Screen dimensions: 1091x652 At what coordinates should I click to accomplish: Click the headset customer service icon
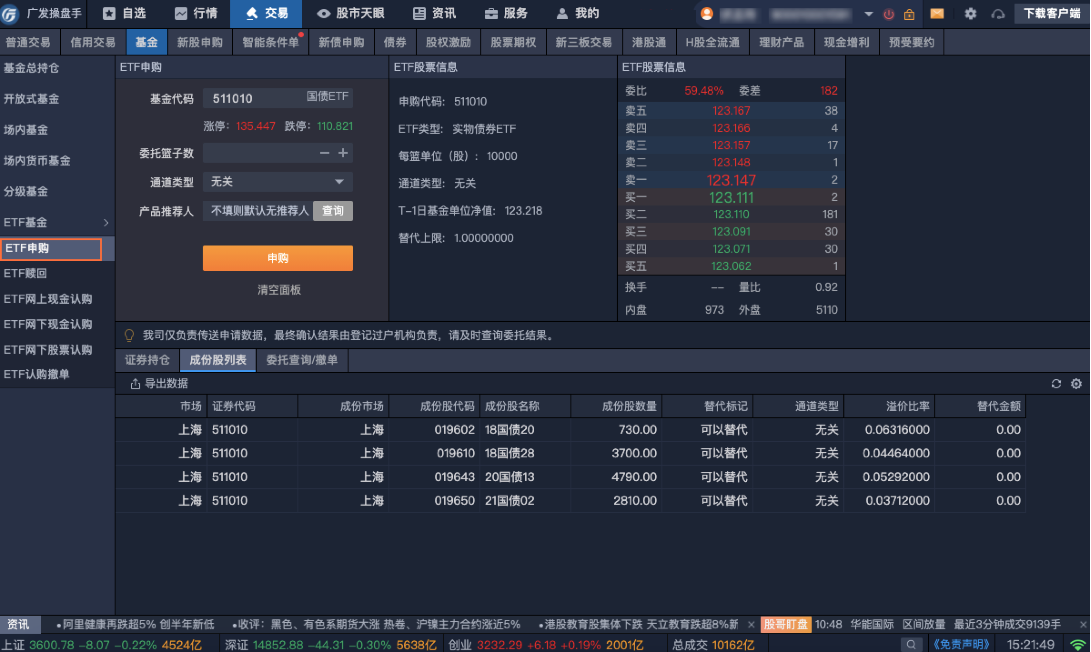997,14
